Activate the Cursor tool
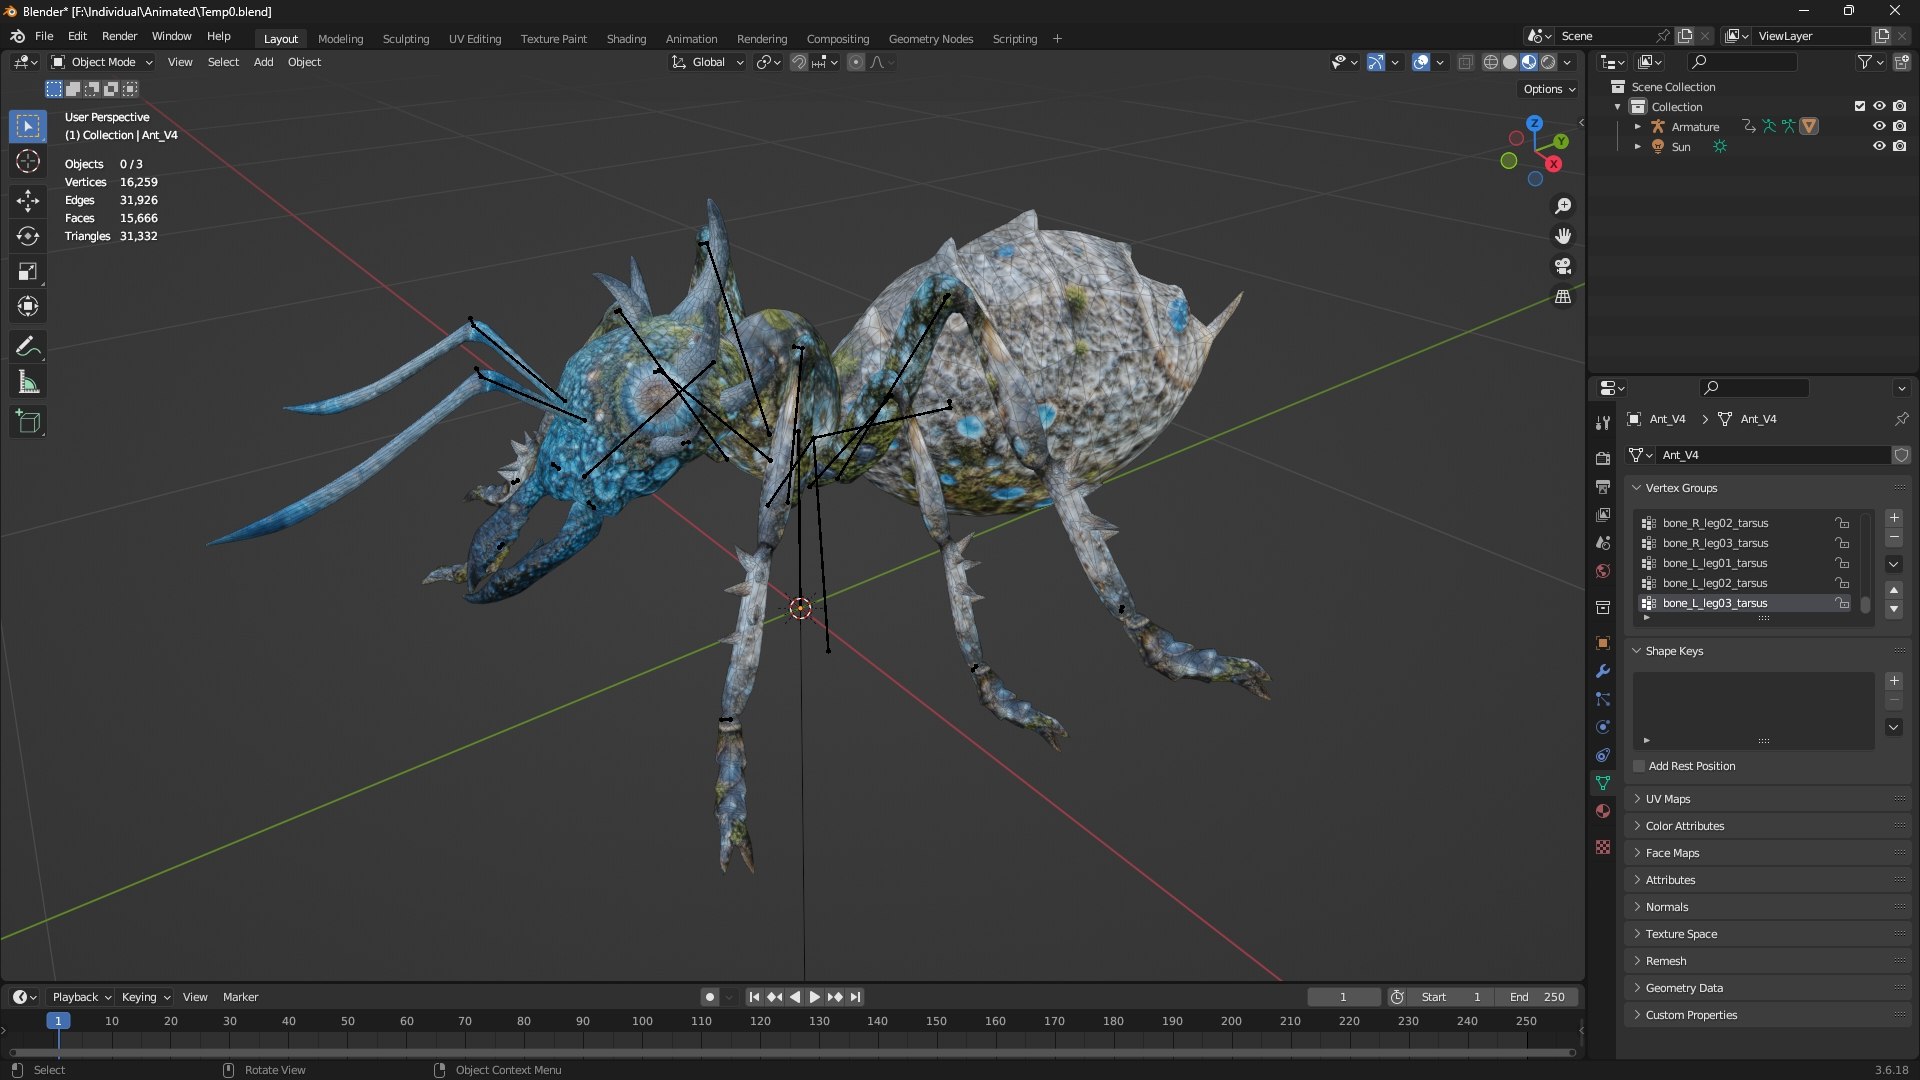The image size is (1920, 1080). tap(28, 162)
